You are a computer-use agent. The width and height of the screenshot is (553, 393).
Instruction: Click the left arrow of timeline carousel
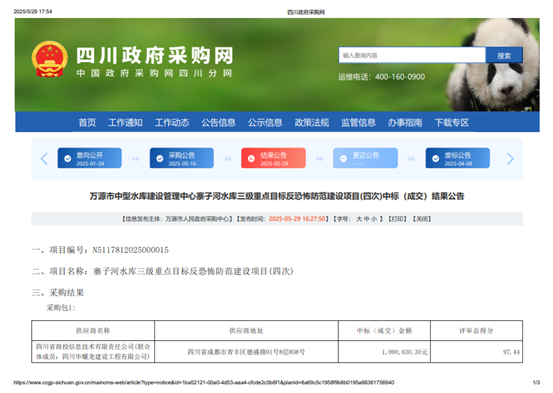[44, 159]
